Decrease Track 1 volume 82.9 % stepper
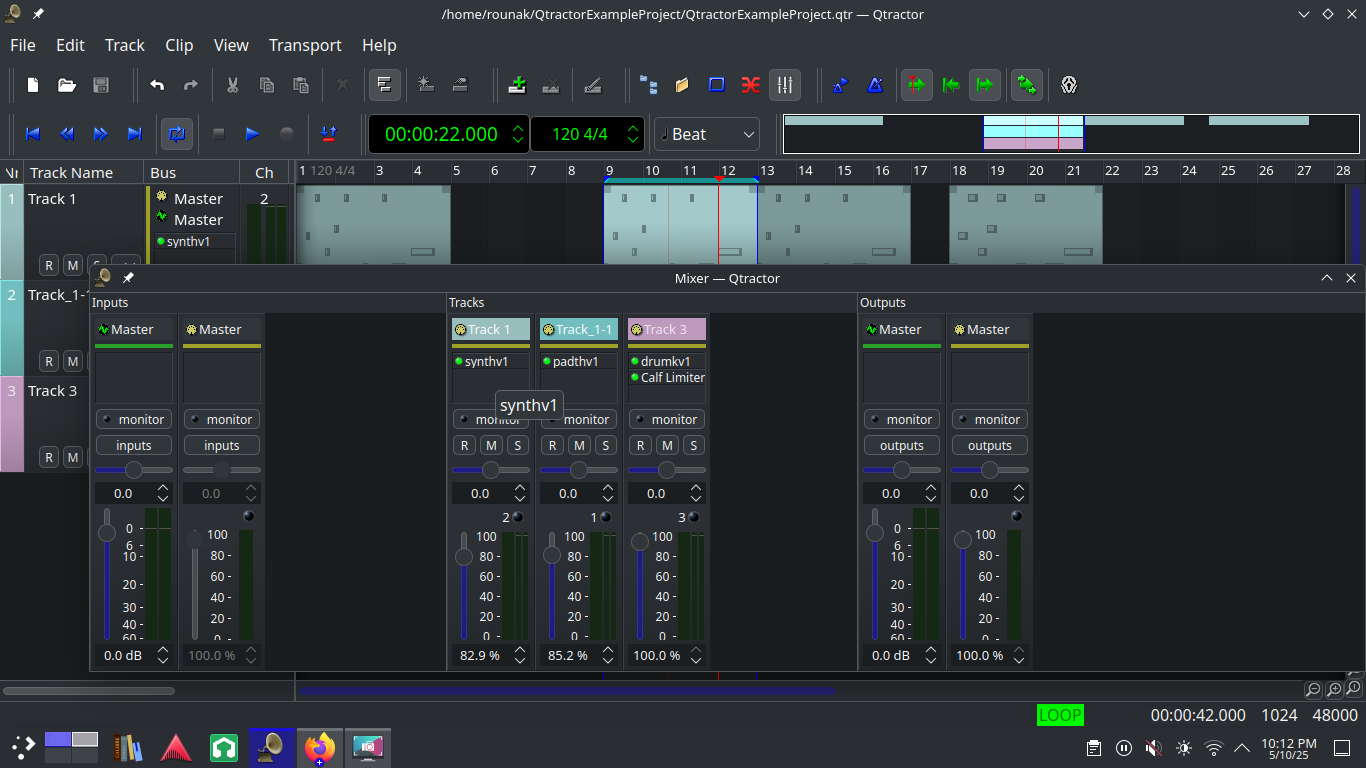The image size is (1366, 768). [520, 661]
